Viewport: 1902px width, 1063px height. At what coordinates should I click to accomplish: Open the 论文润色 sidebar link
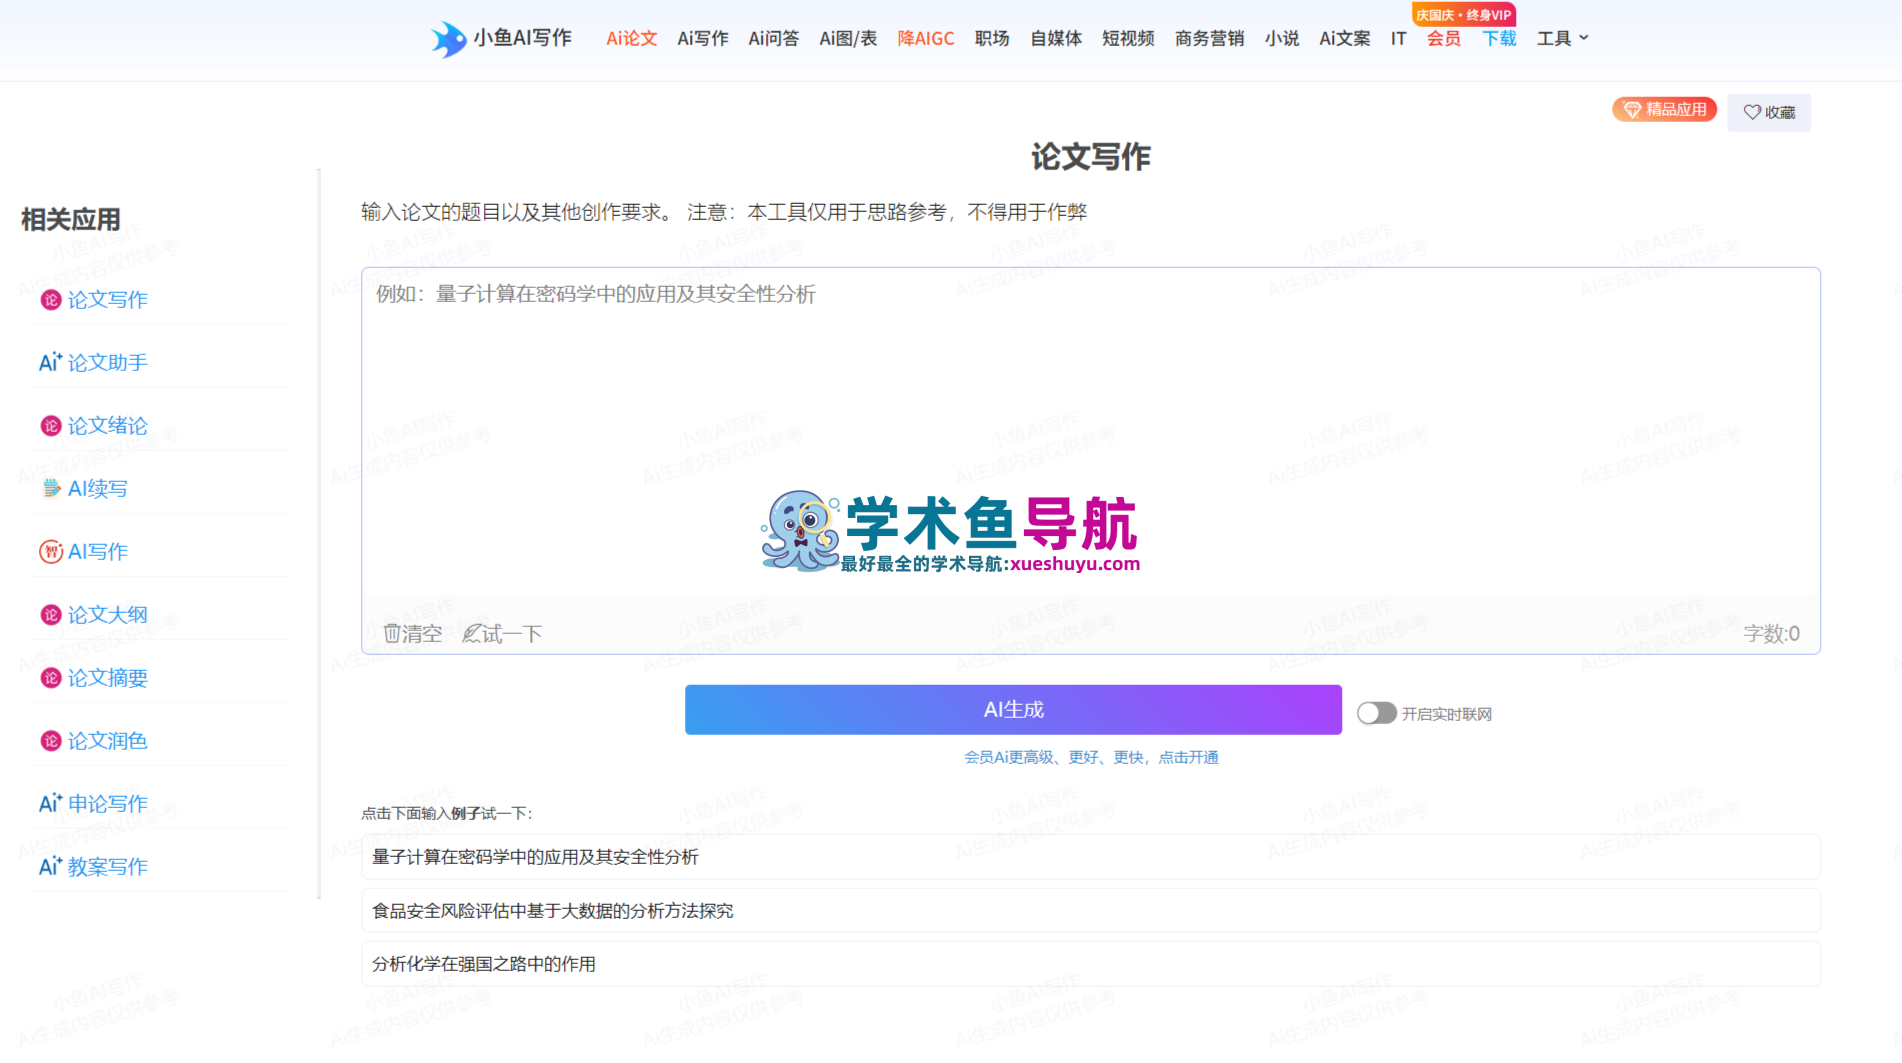108,741
